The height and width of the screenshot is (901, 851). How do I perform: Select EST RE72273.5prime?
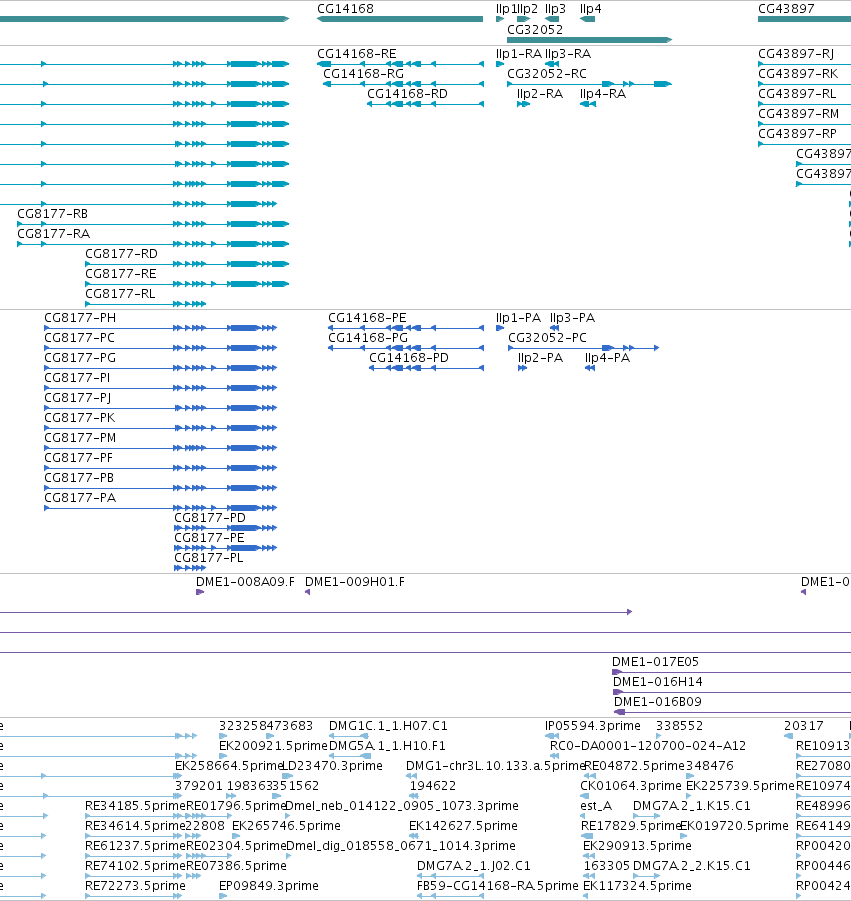[x=135, y=885]
